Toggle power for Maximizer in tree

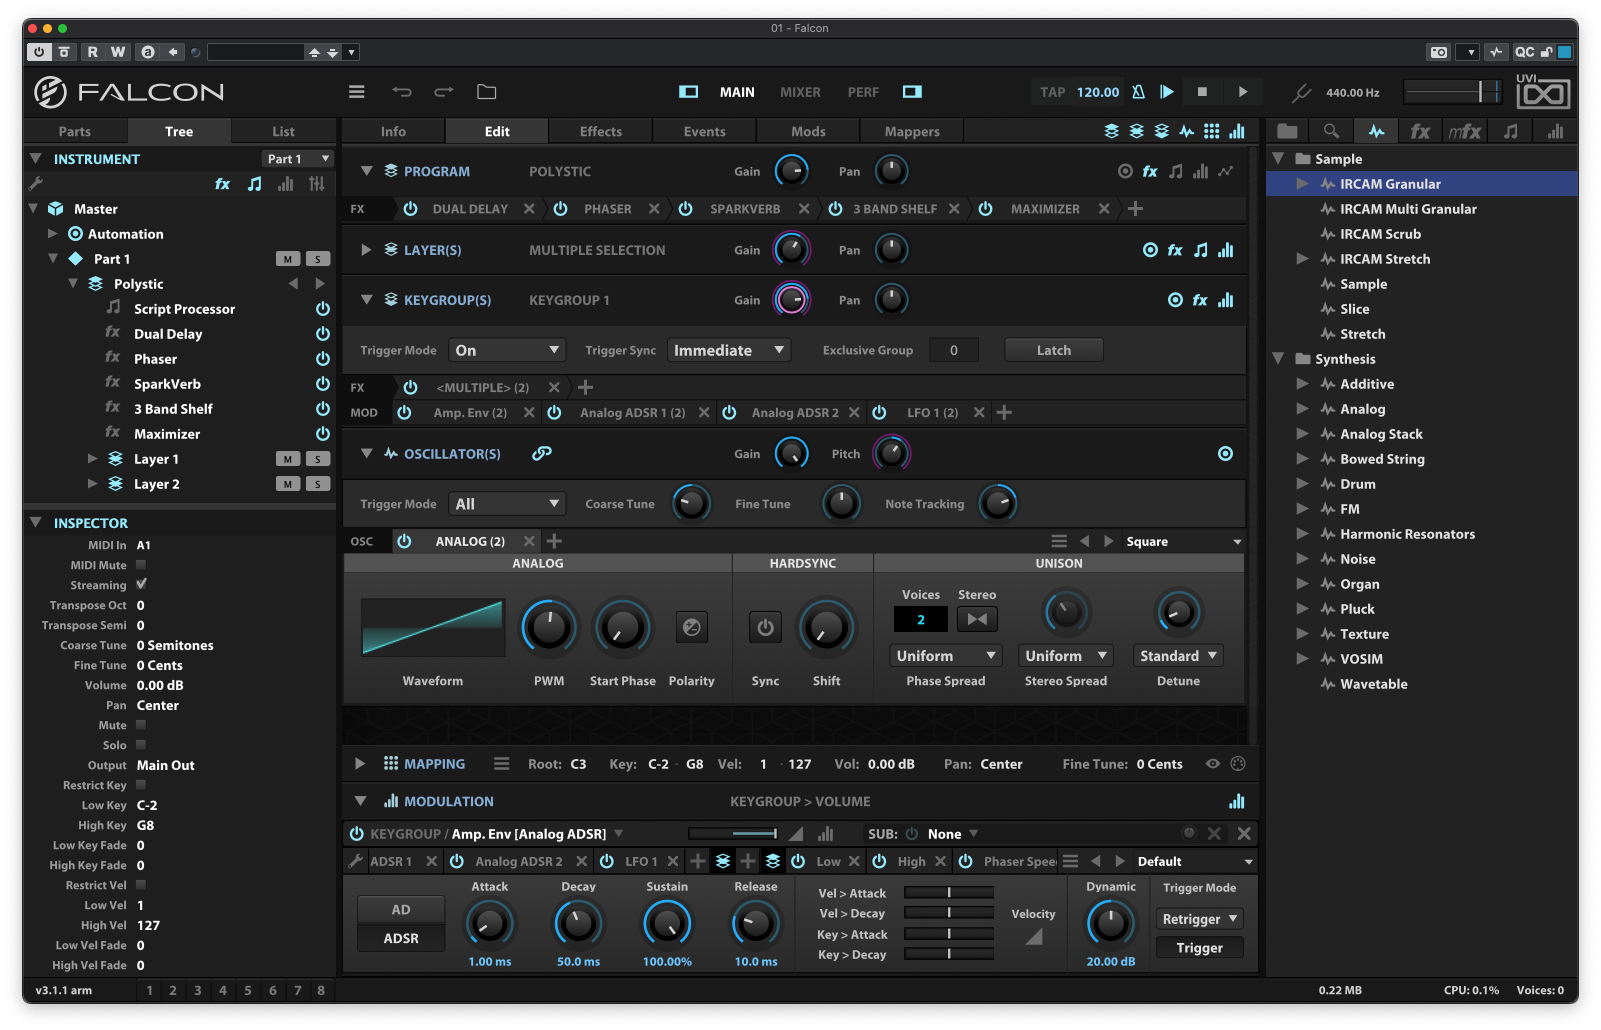[x=323, y=434]
